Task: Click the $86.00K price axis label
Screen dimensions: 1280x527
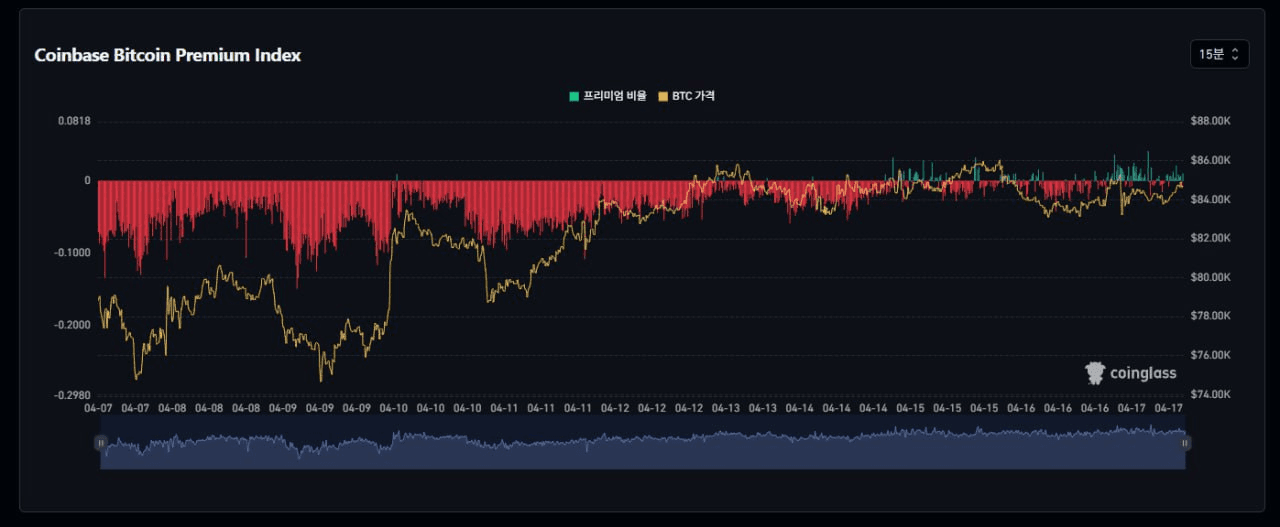Action: pyautogui.click(x=1209, y=160)
